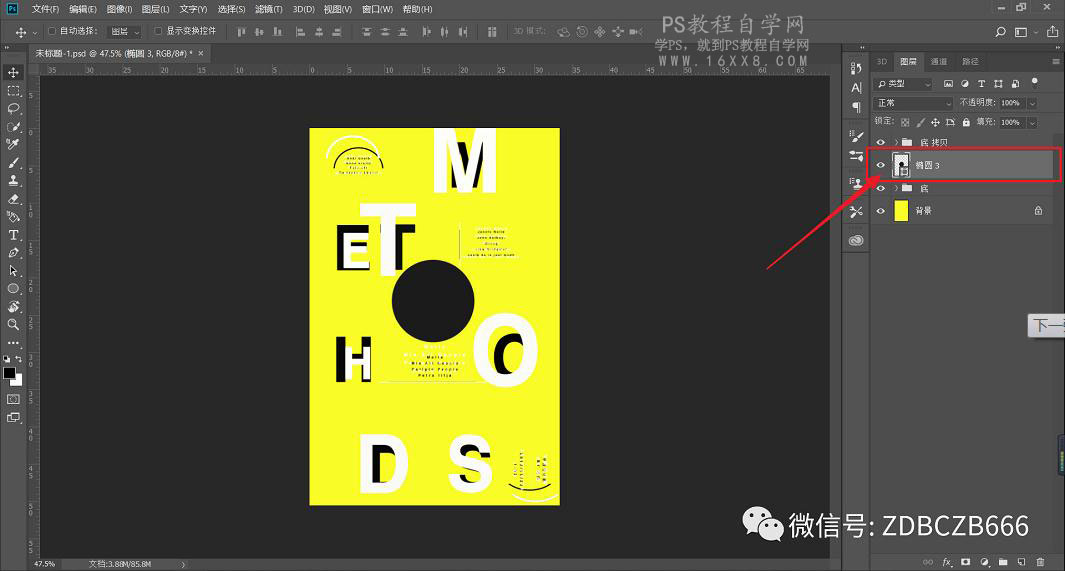Viewport: 1065px width, 571px height.
Task: Hide the 底 group via eye icon
Action: (x=880, y=188)
